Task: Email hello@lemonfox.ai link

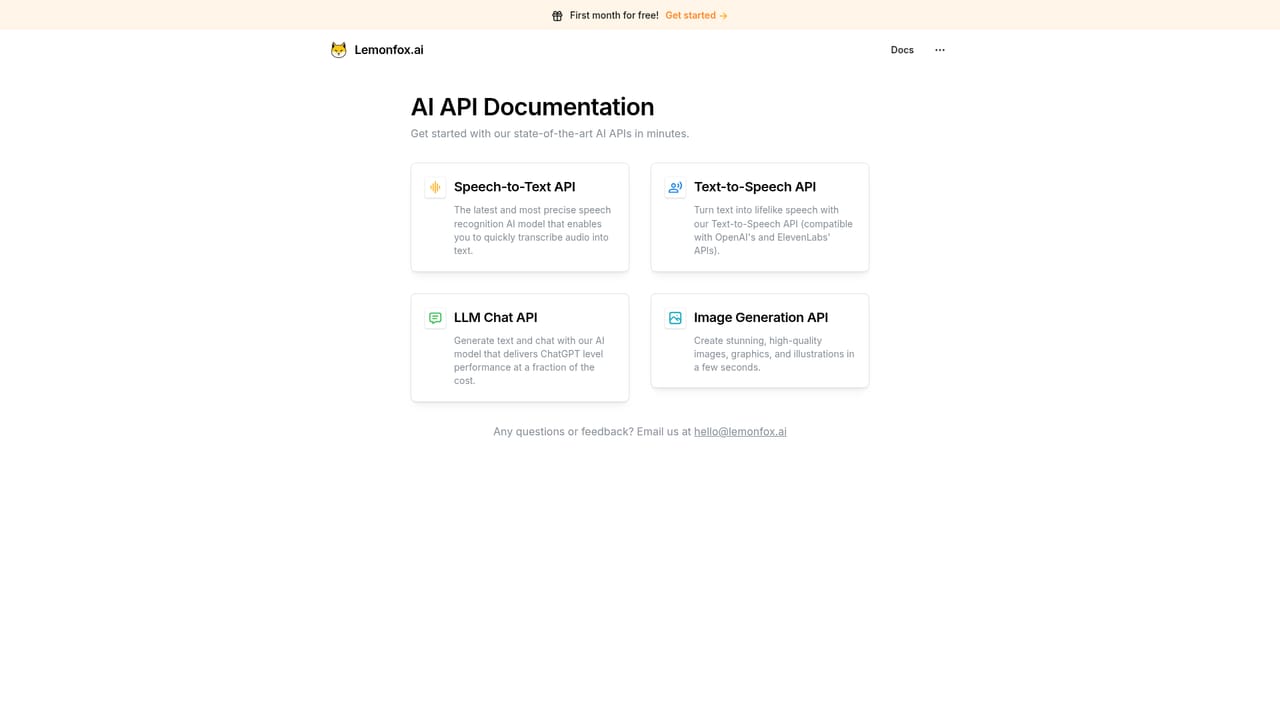Action: [x=740, y=432]
